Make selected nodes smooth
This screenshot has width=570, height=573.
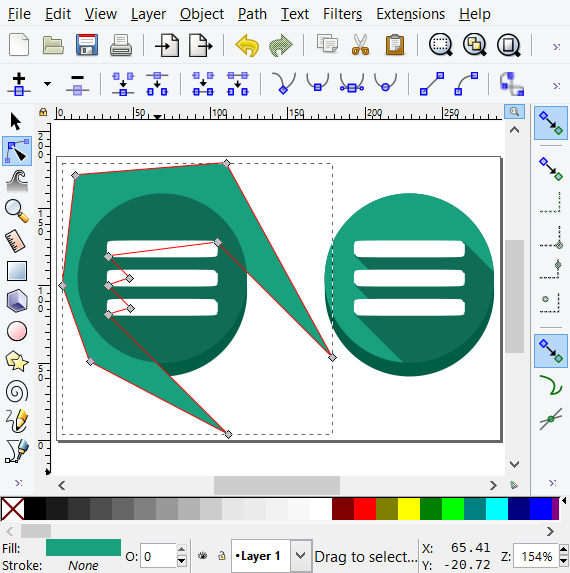coord(318,82)
